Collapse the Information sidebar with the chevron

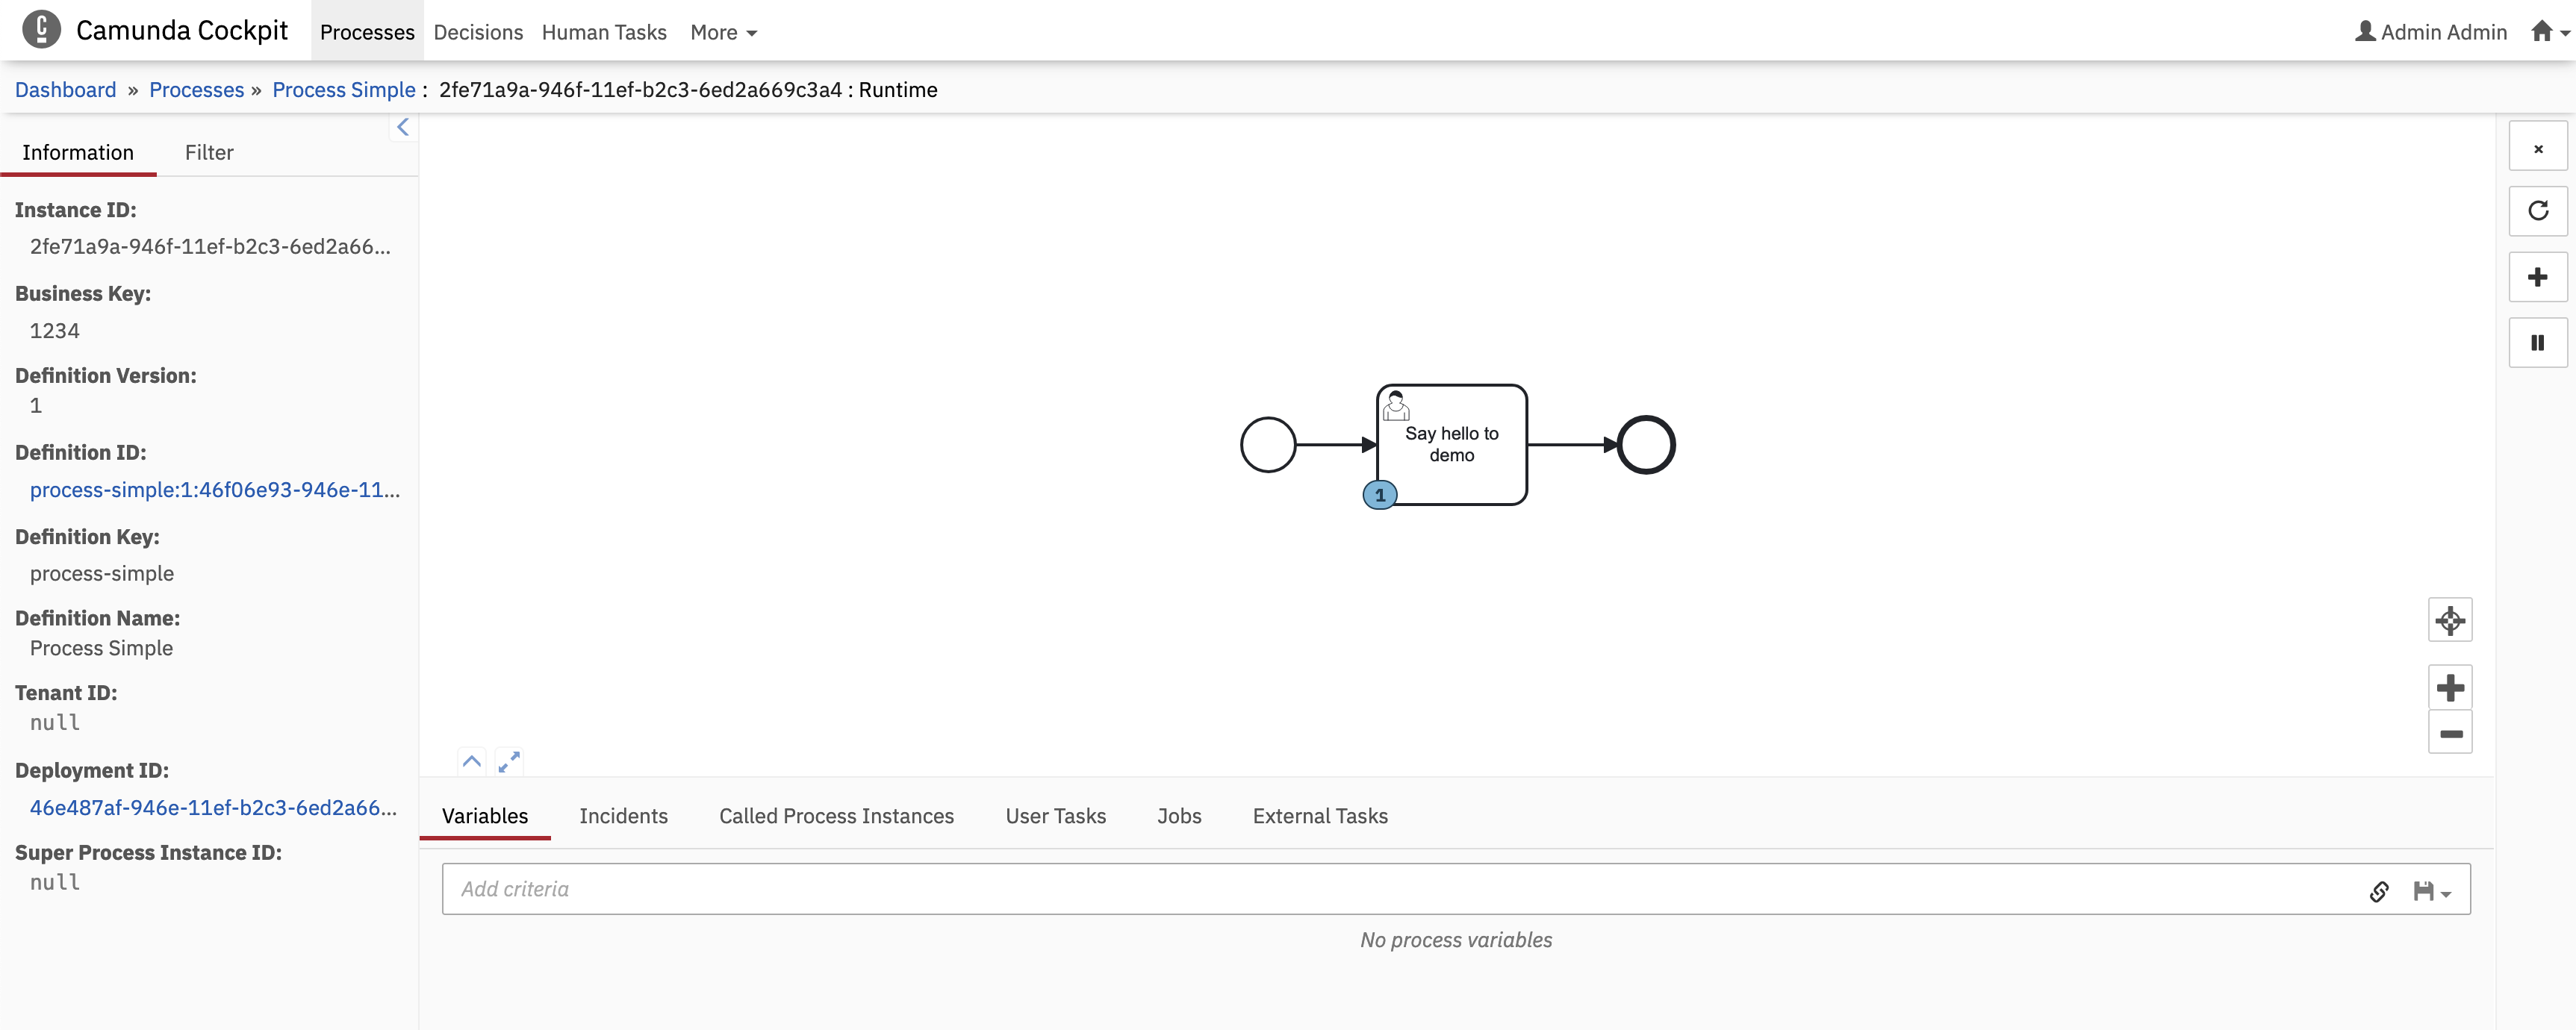[403, 127]
